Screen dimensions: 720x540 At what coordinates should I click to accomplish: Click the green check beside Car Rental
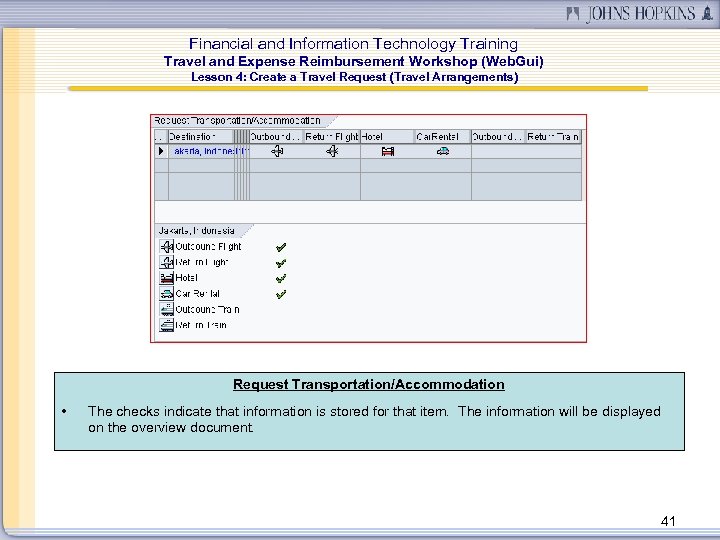point(281,294)
